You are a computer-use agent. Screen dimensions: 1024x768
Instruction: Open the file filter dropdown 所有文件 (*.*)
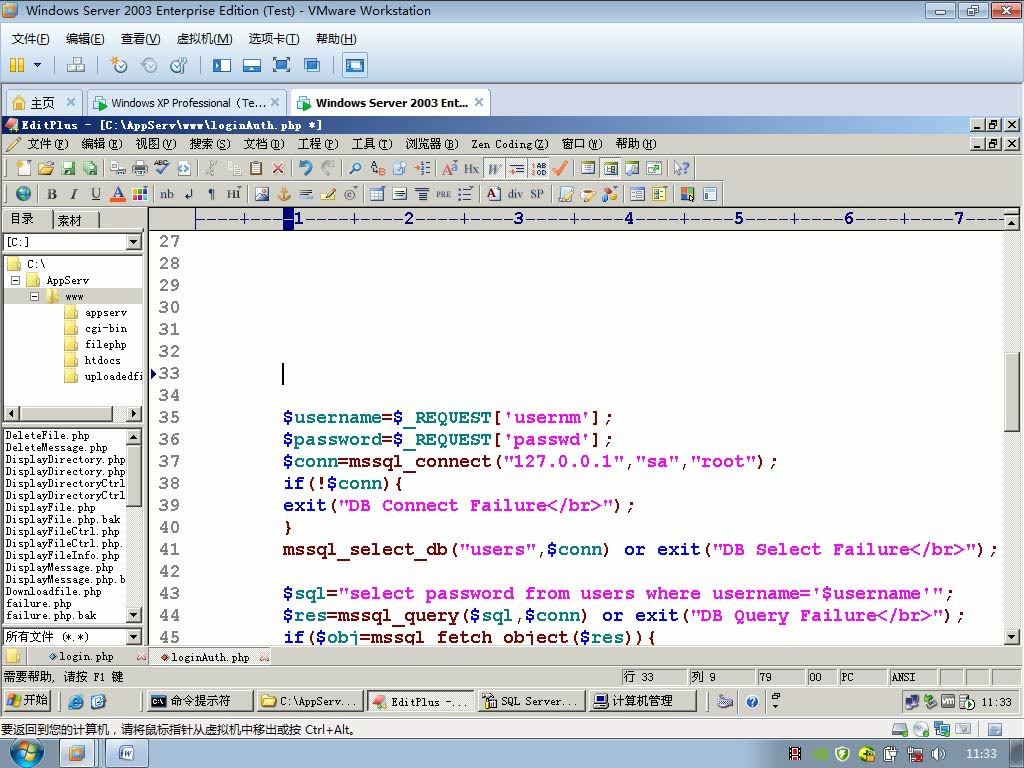(134, 636)
